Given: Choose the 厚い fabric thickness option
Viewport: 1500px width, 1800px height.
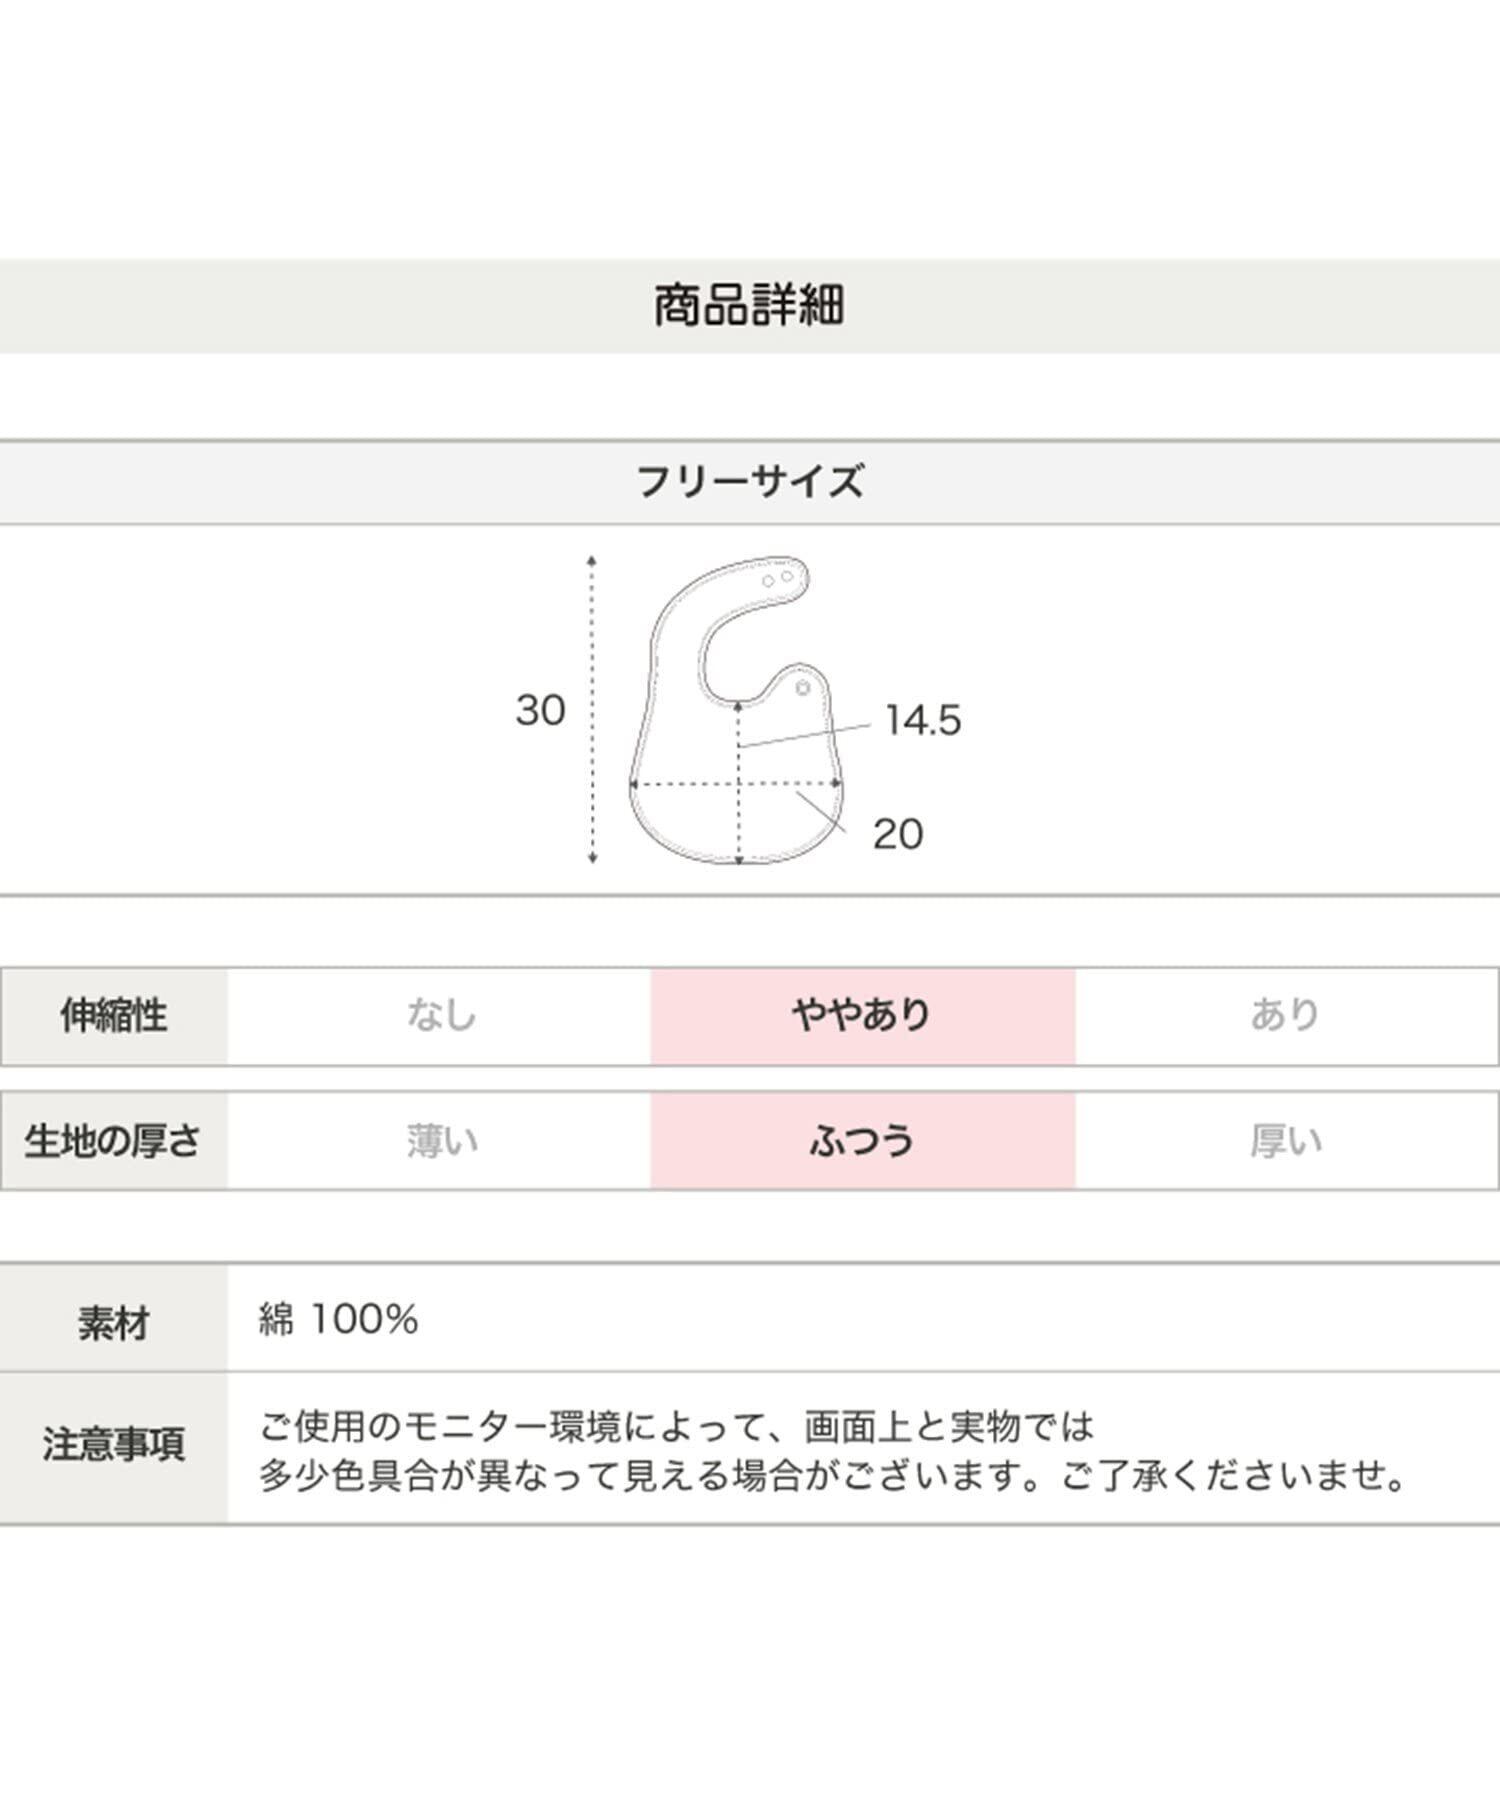Looking at the screenshot, I should [1285, 1141].
